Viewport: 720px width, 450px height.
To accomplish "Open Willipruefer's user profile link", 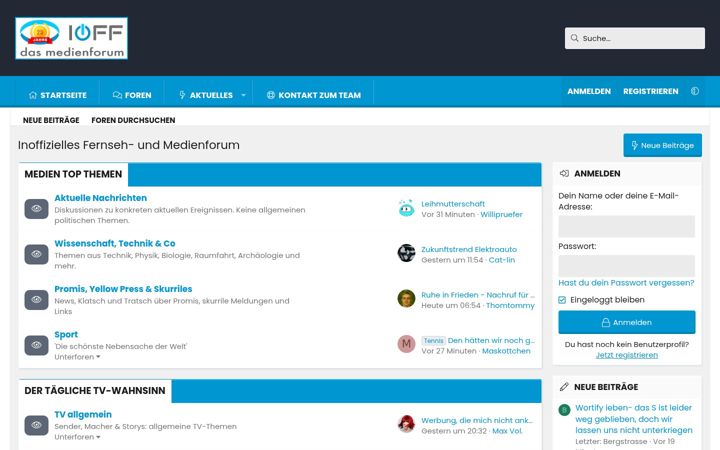I will (501, 214).
